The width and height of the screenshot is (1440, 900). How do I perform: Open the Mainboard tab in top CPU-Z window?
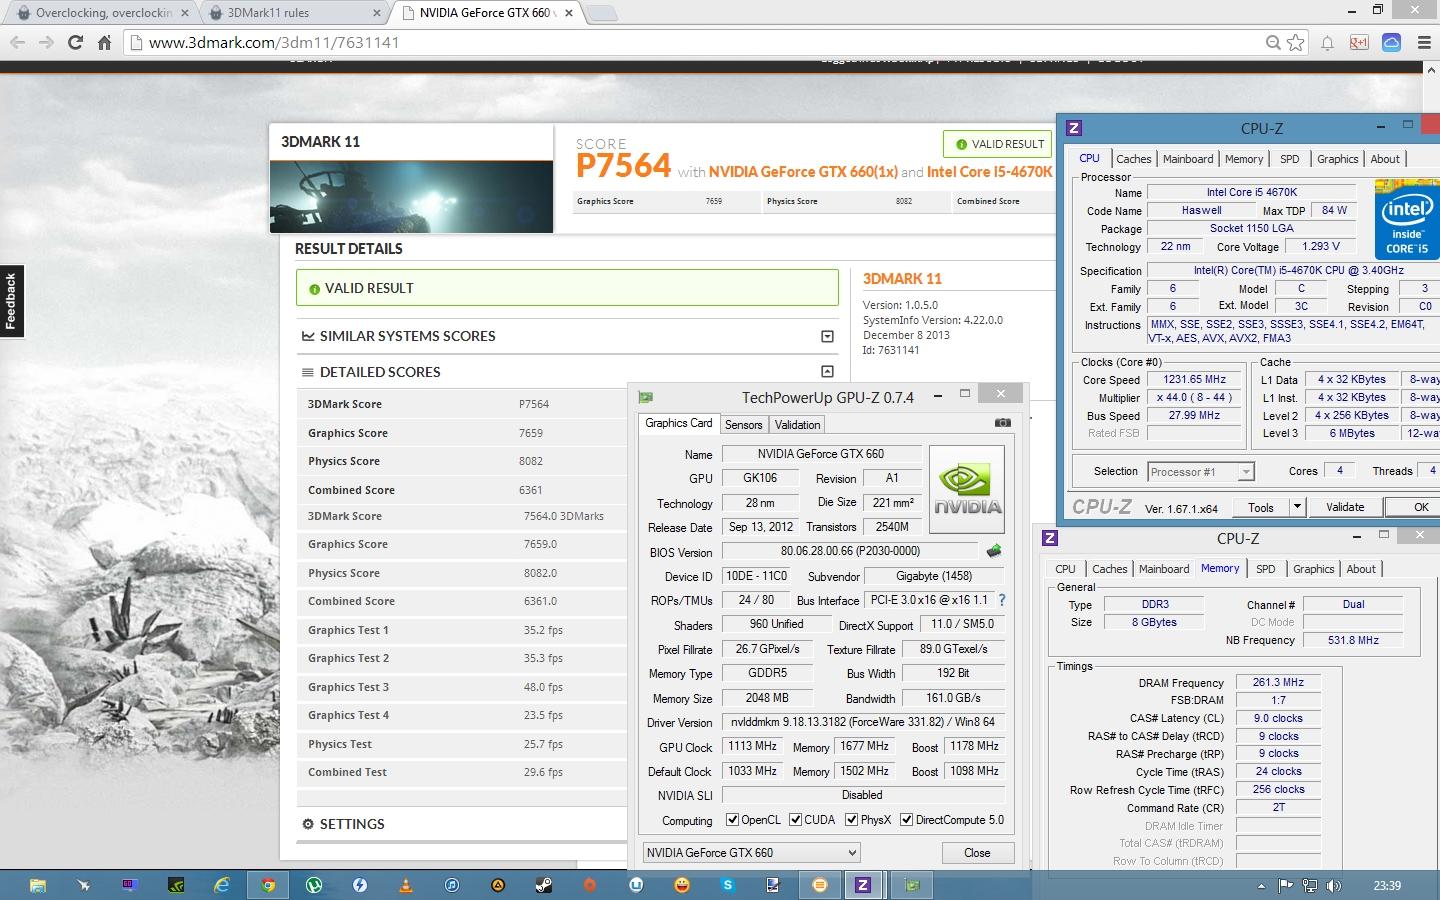(1188, 159)
